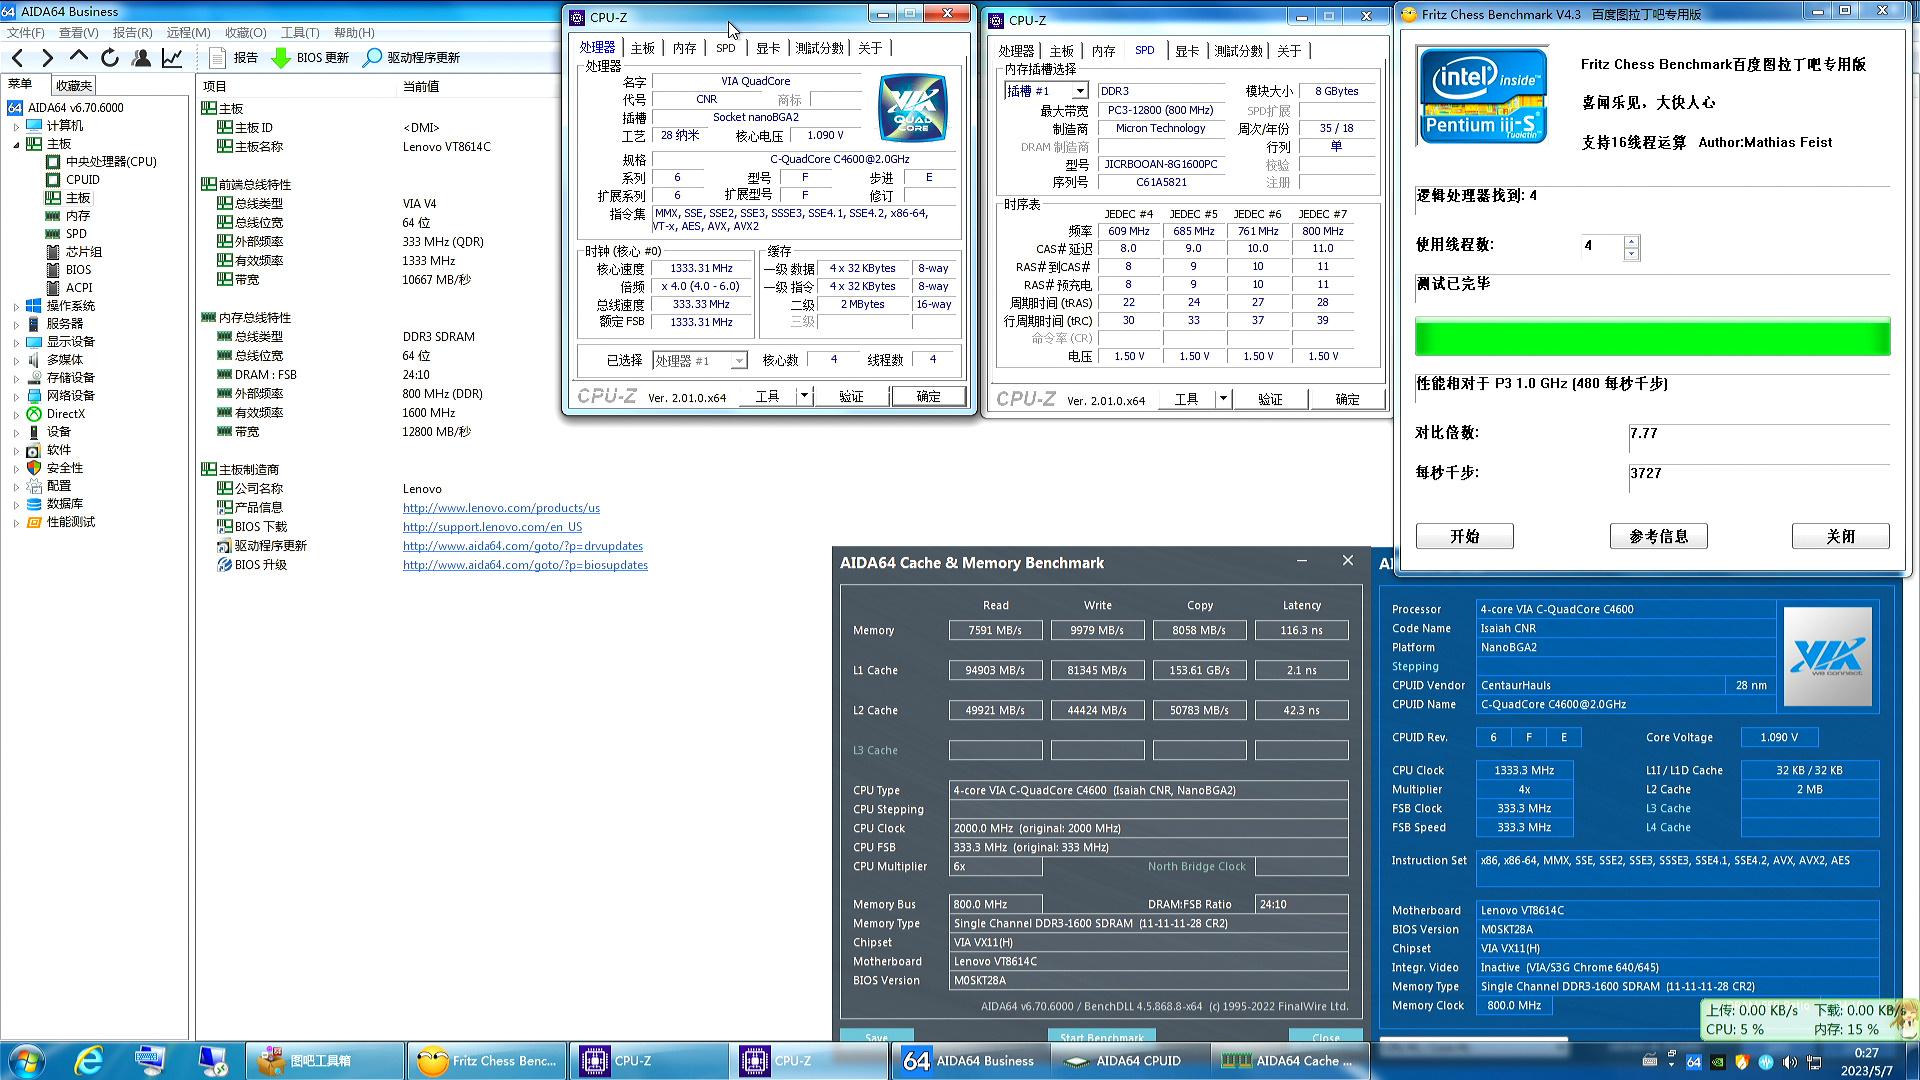Image resolution: width=1920 pixels, height=1080 pixels.
Task: Open the 工具(T) menu in AIDA64
Action: (x=299, y=33)
